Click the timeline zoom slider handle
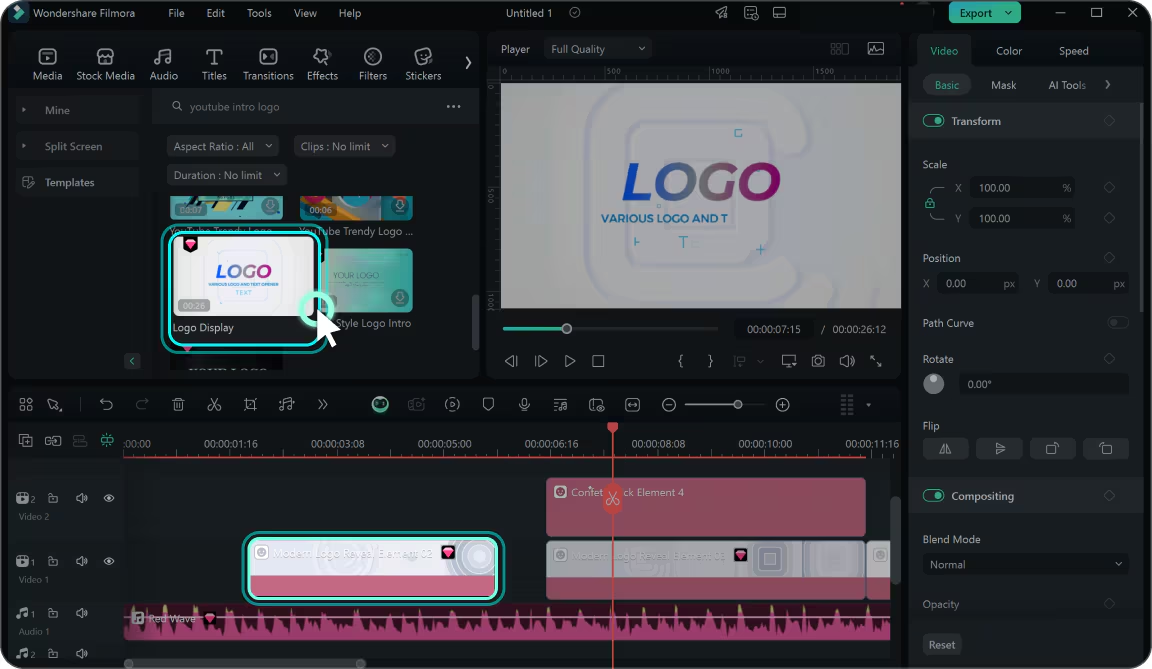Viewport: 1152px width, 669px height. (x=738, y=405)
